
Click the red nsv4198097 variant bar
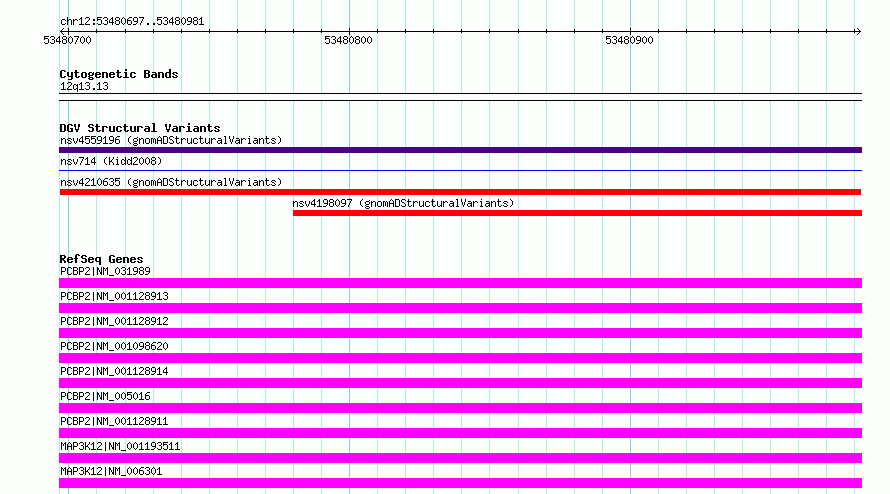577,213
